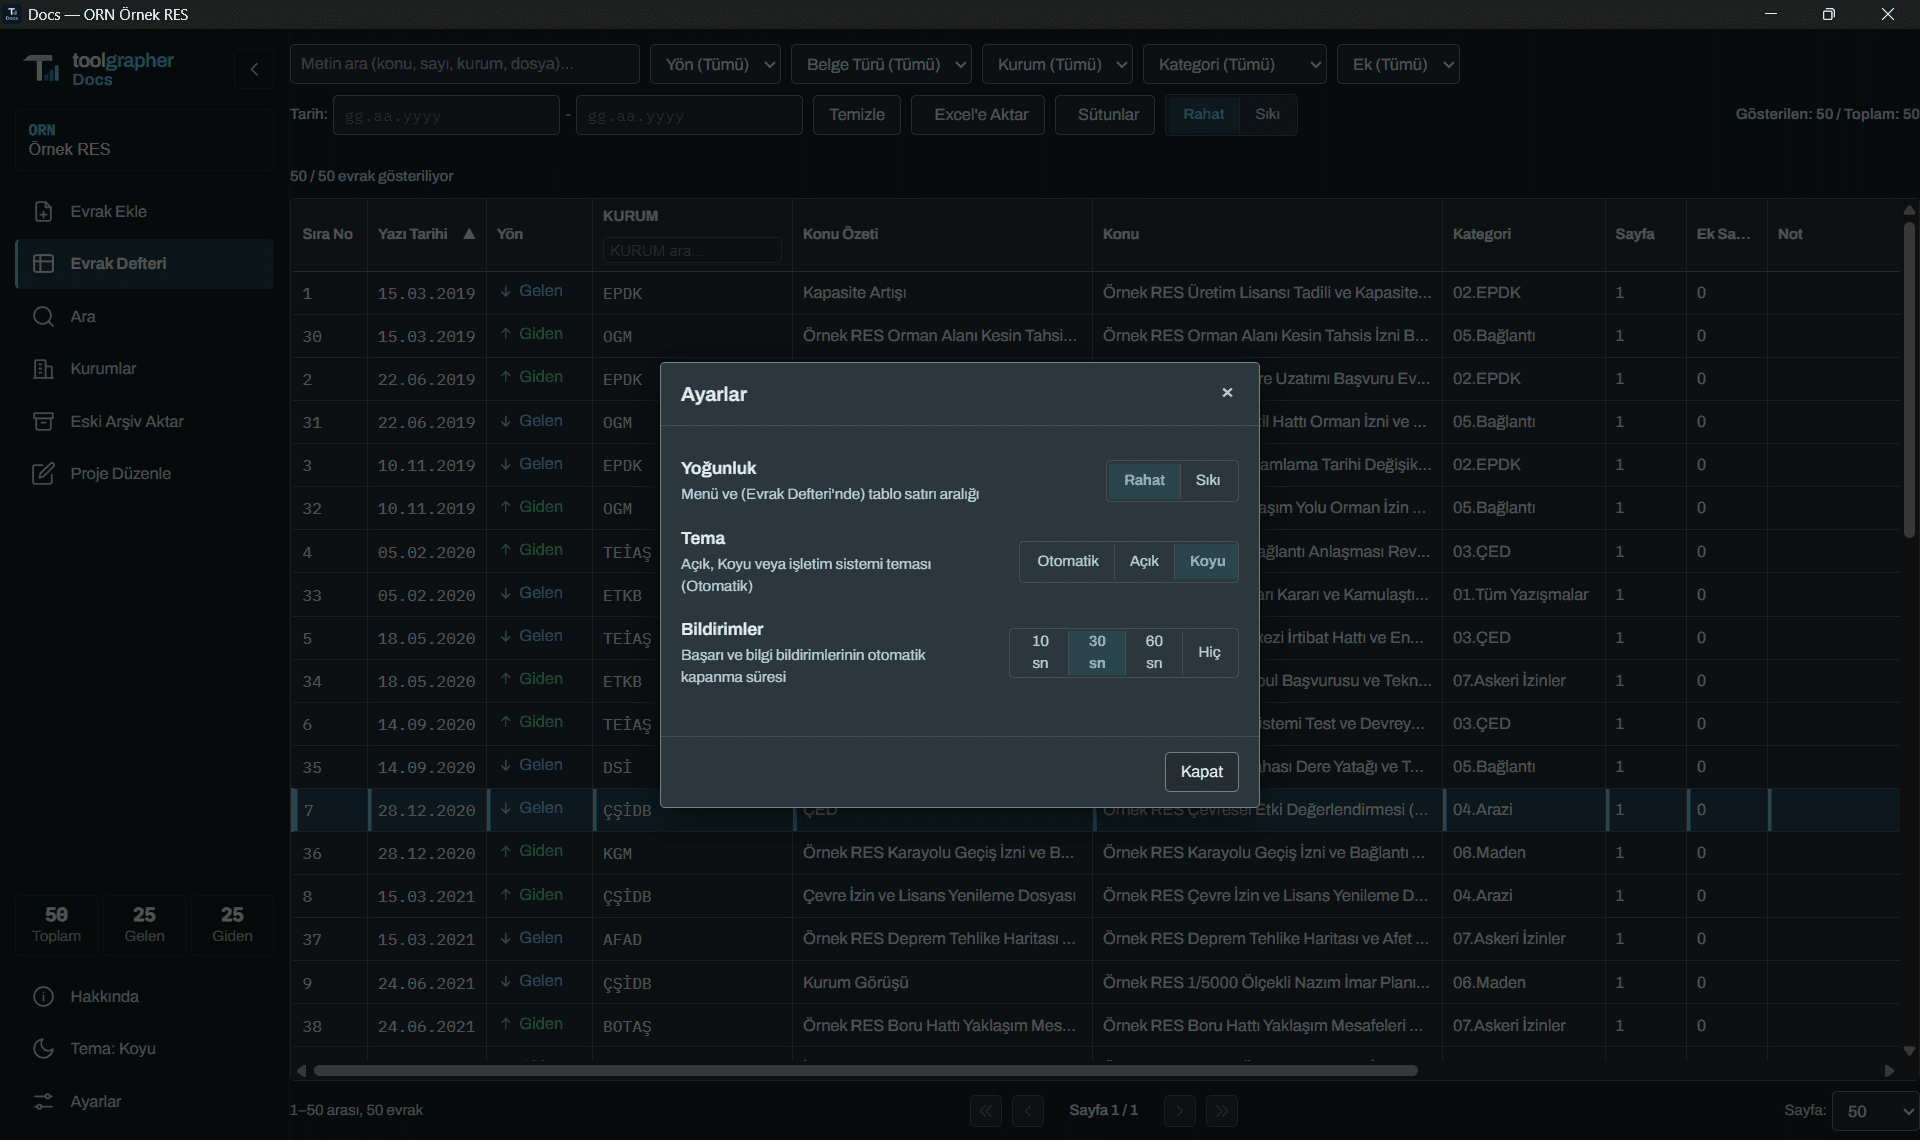Go to last page with double-right arrow
1920x1140 pixels.
[x=1222, y=1110]
